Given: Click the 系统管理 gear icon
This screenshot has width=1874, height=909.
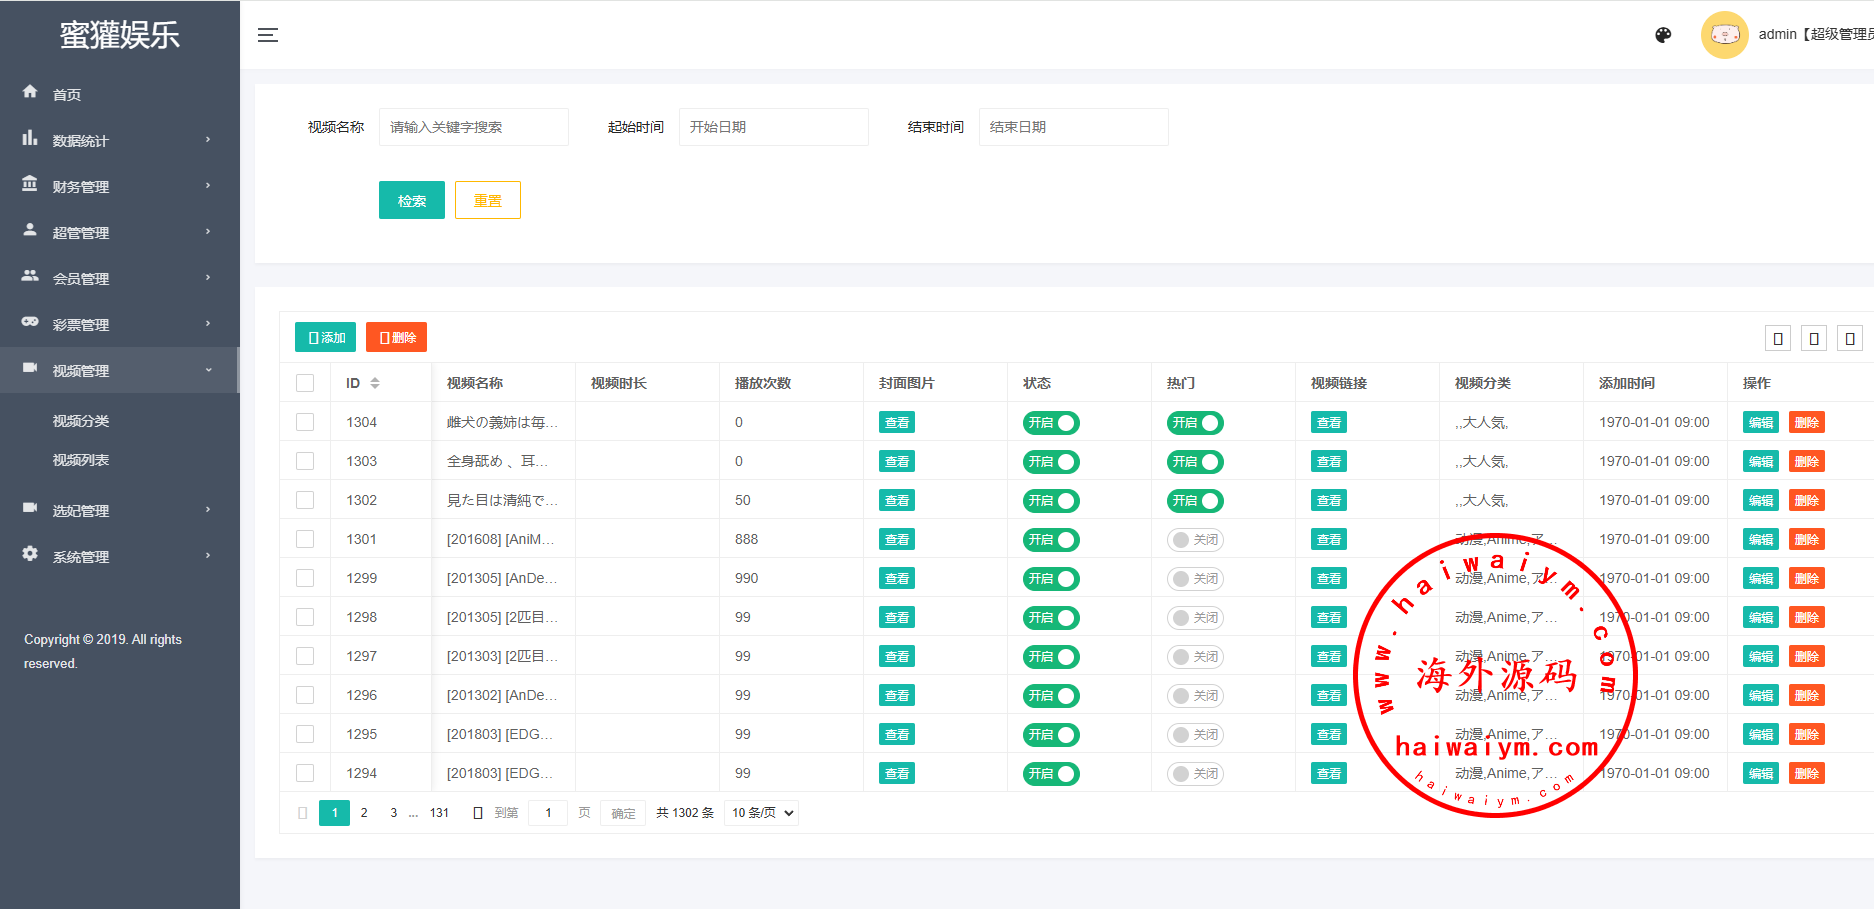Looking at the screenshot, I should point(30,554).
